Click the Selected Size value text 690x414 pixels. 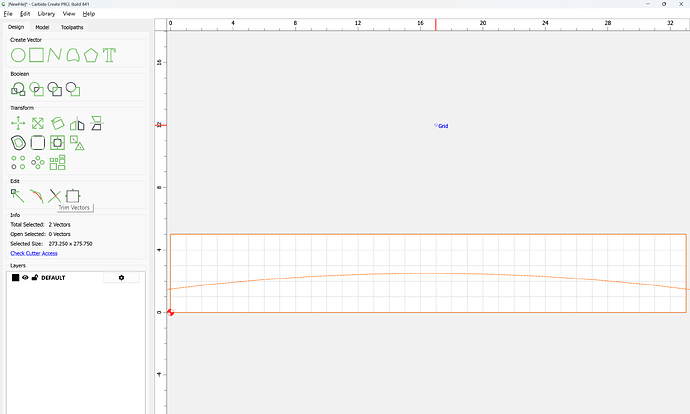(x=70, y=243)
